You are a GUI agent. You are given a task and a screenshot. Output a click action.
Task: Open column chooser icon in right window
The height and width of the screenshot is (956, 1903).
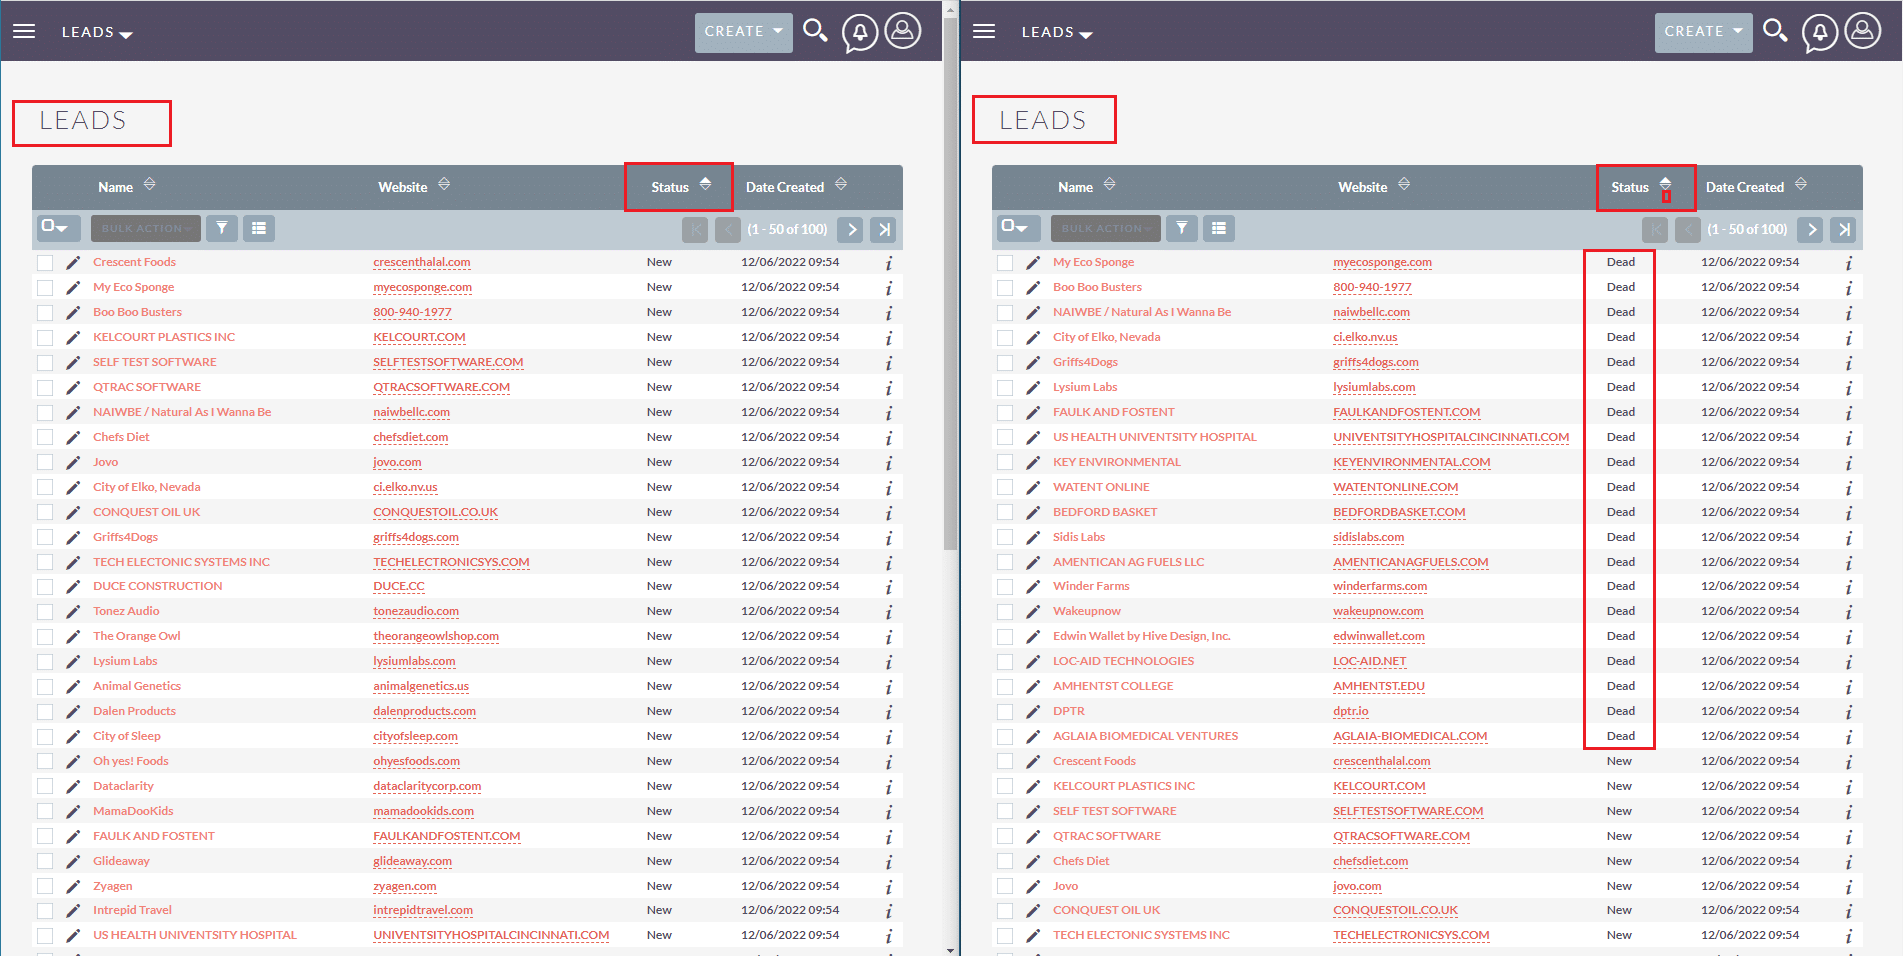point(1219,228)
